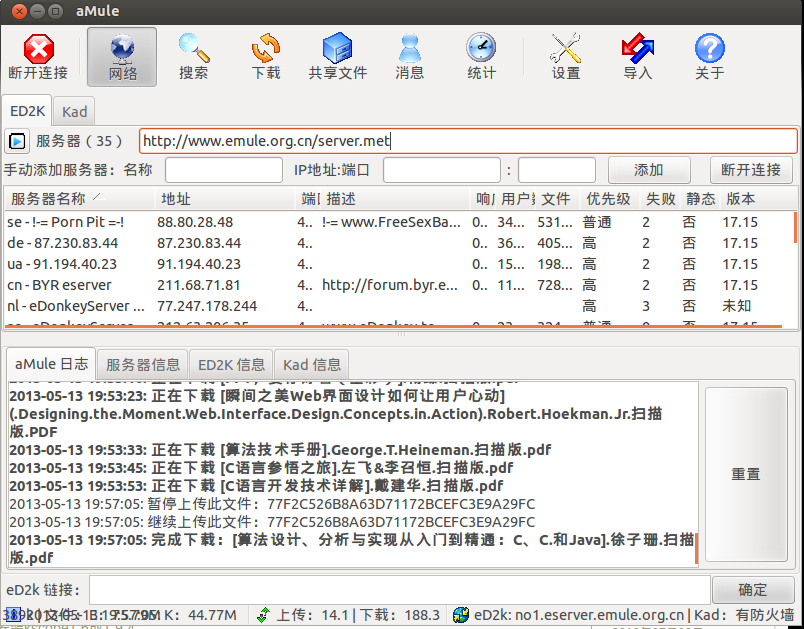Switch to the Kad tab

click(x=74, y=111)
